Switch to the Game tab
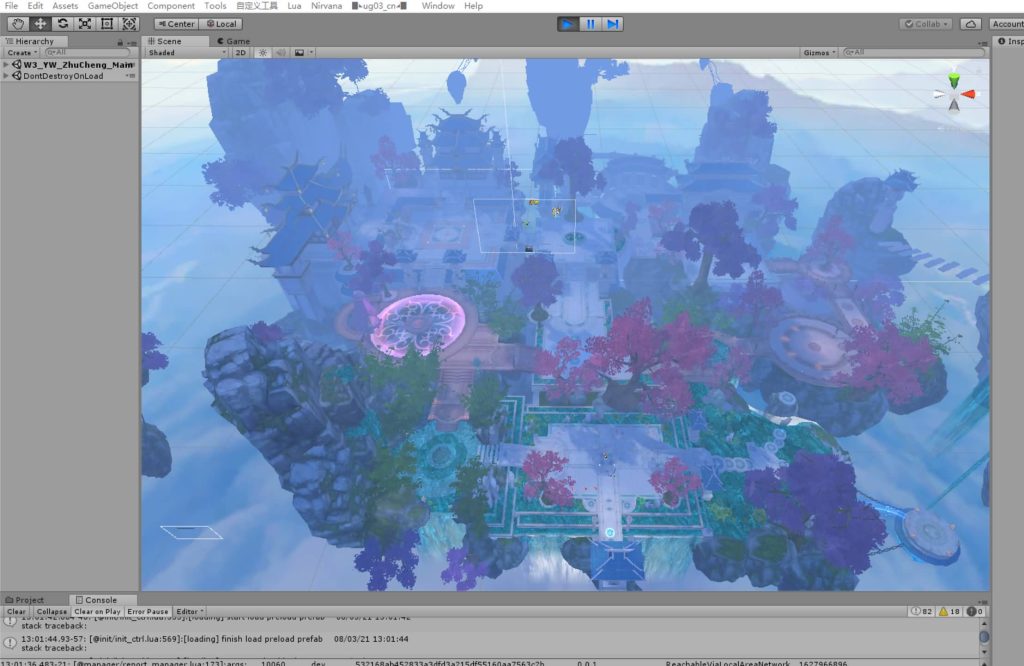Image resolution: width=1024 pixels, height=666 pixels. [233, 41]
